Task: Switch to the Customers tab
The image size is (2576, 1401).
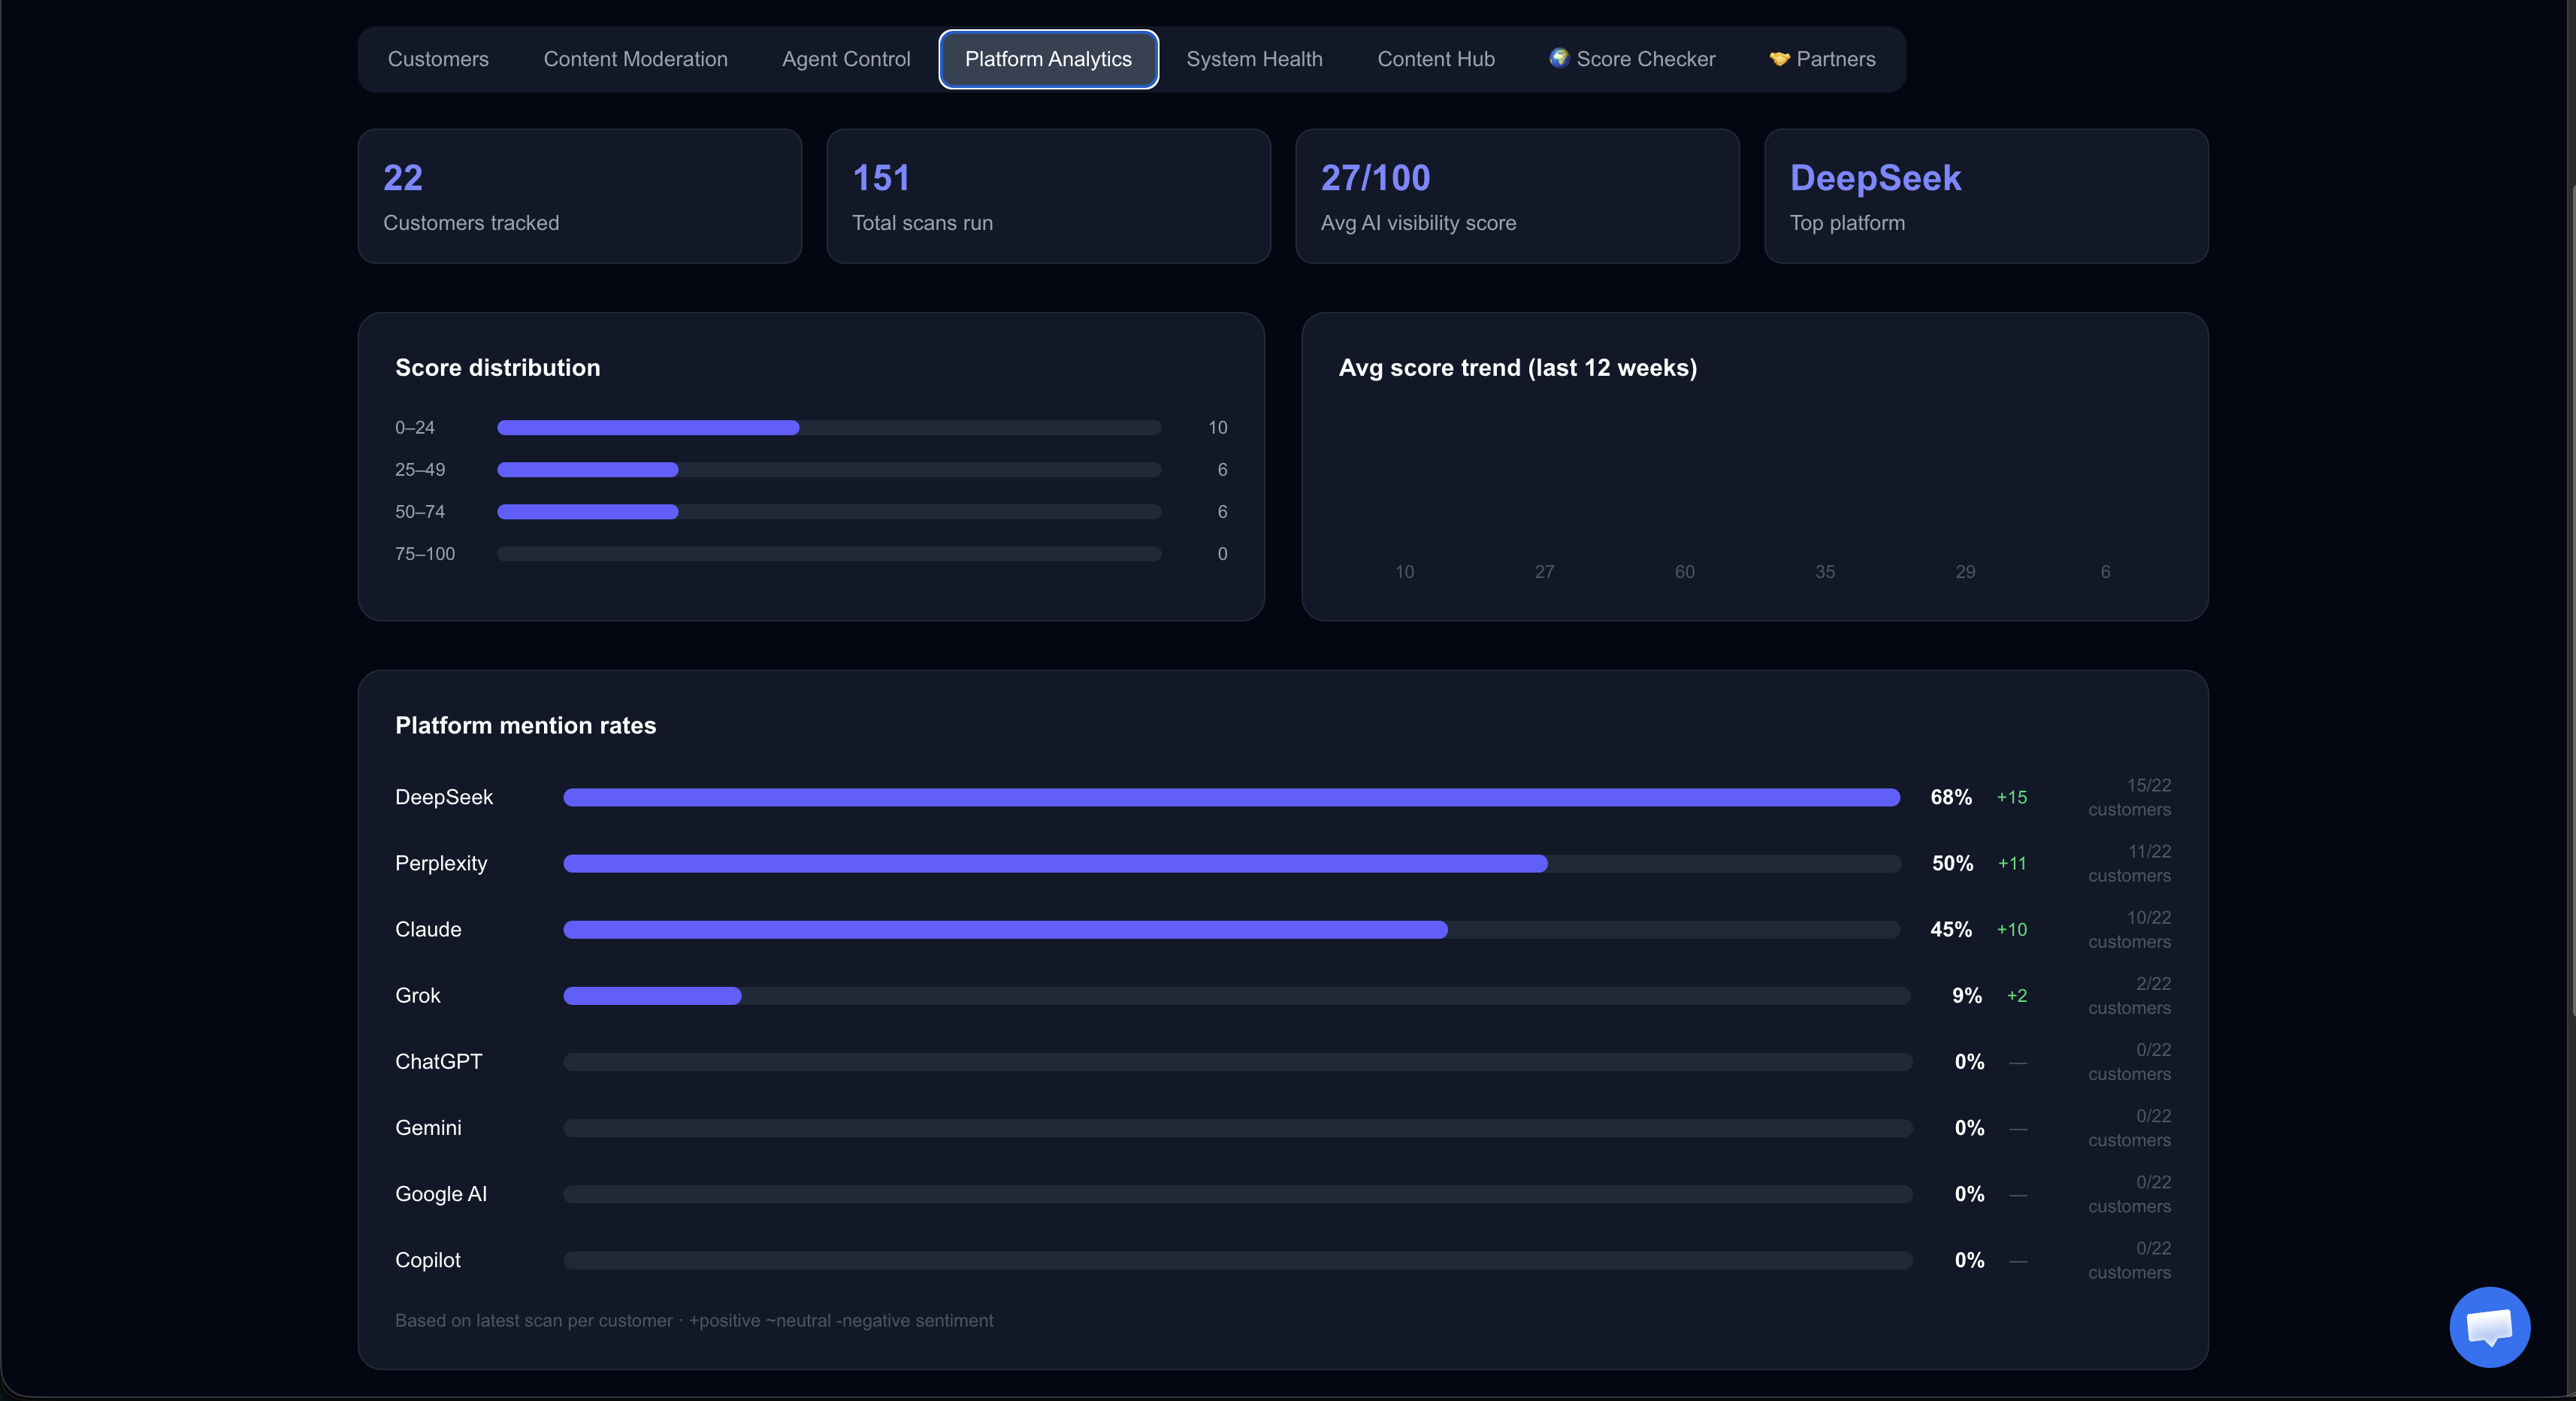Action: 438,59
